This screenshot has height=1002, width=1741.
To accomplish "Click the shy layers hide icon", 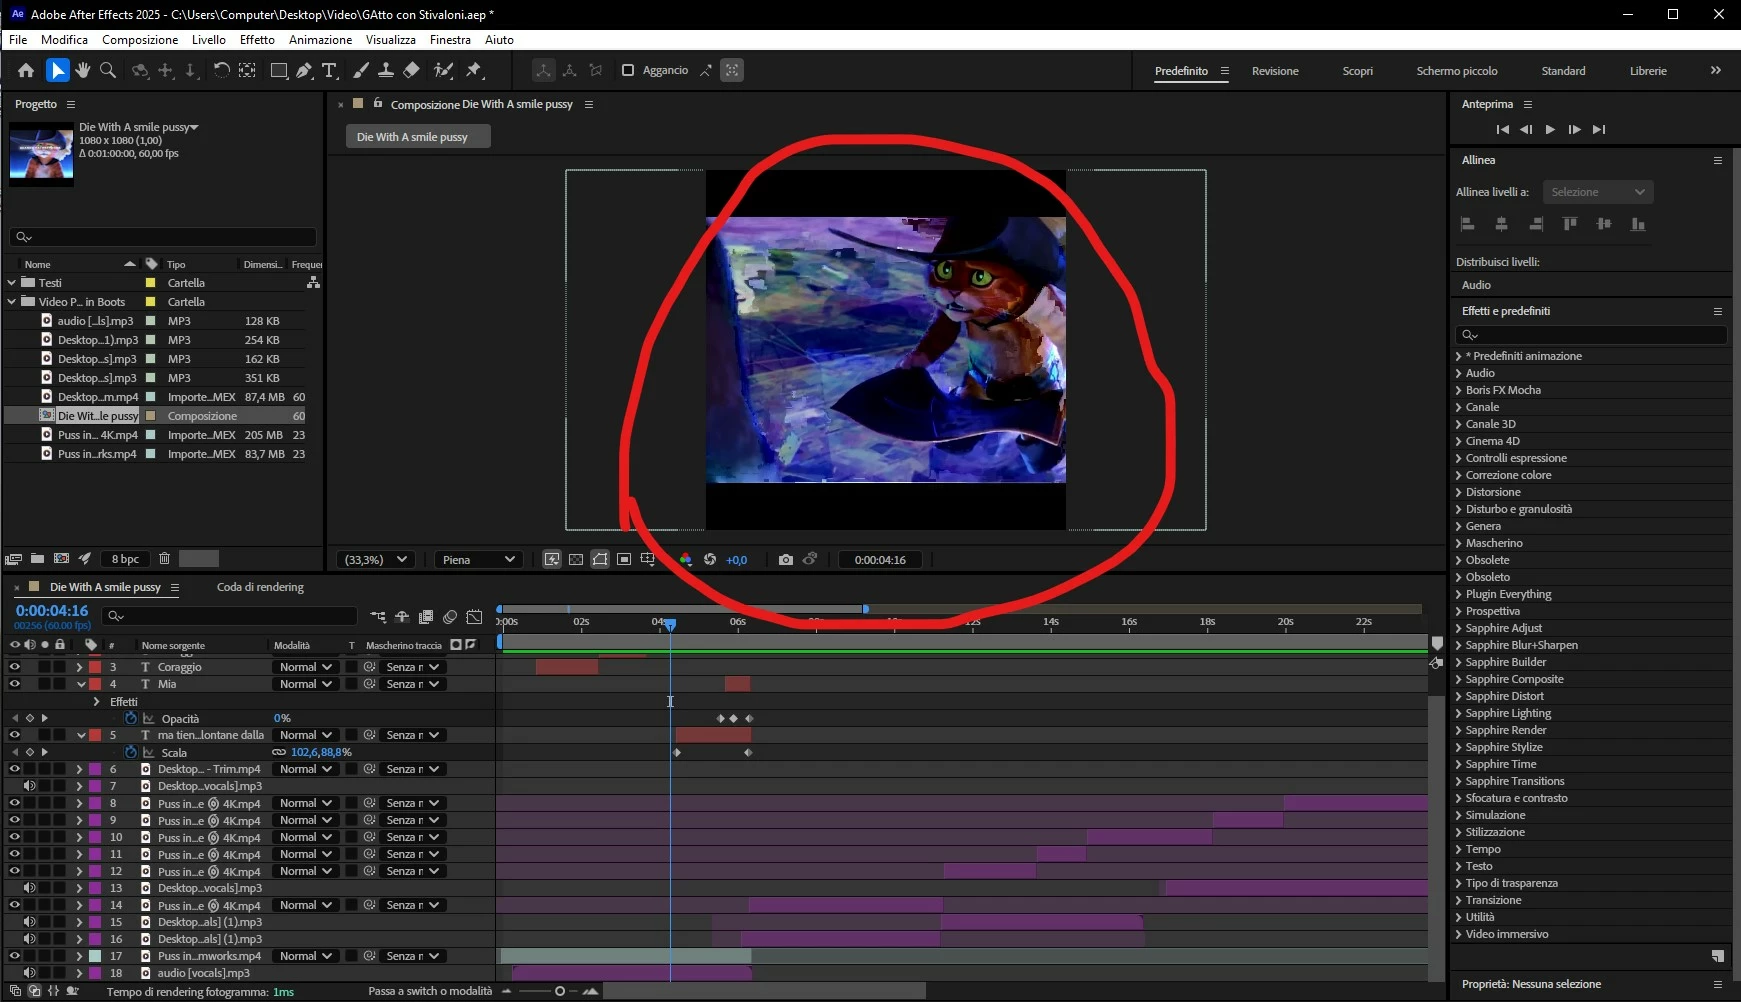I will pos(402,617).
